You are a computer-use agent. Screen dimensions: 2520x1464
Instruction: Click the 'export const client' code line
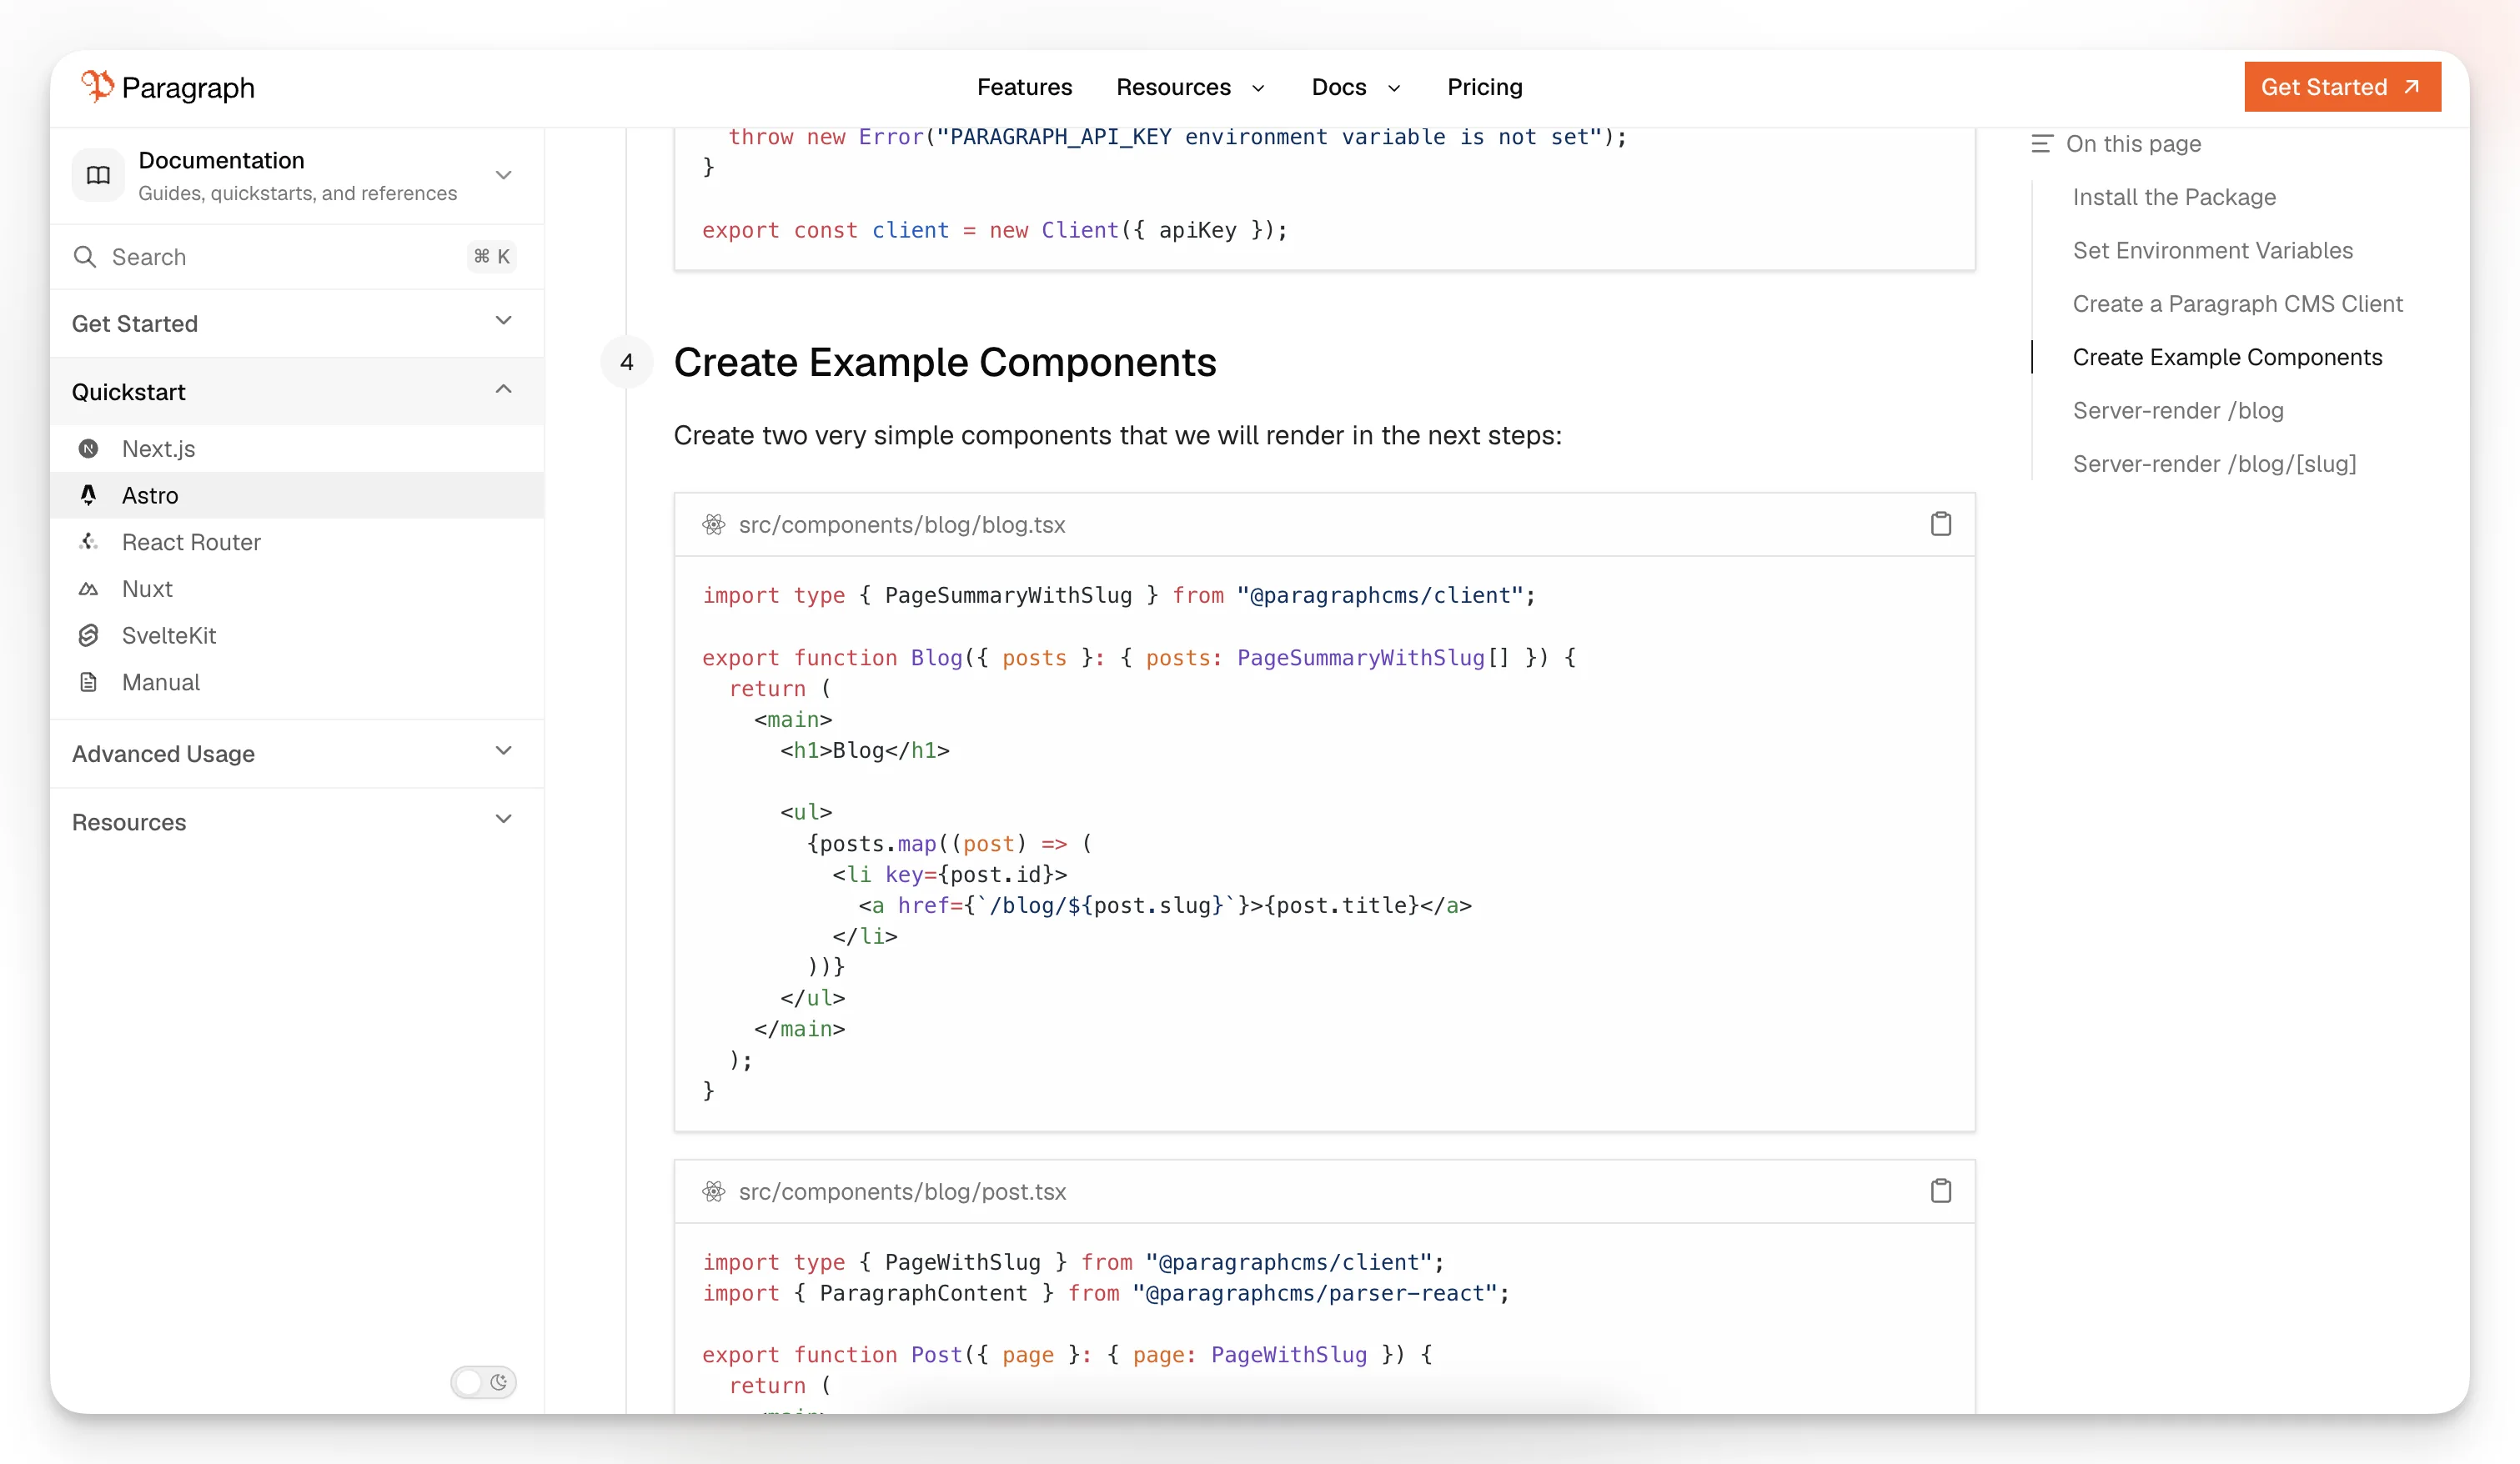[994, 230]
